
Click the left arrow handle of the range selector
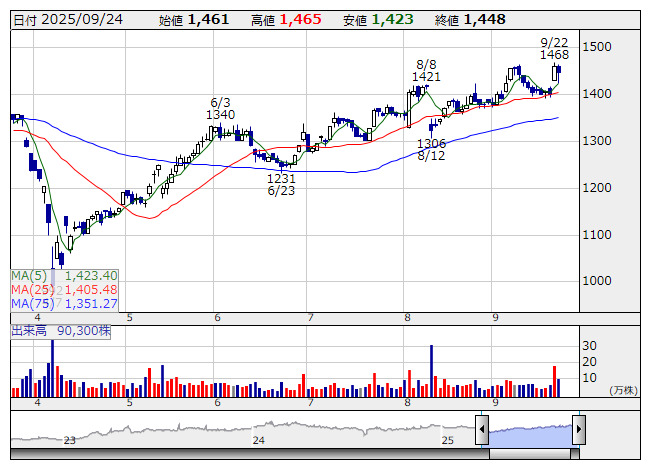[482, 431]
